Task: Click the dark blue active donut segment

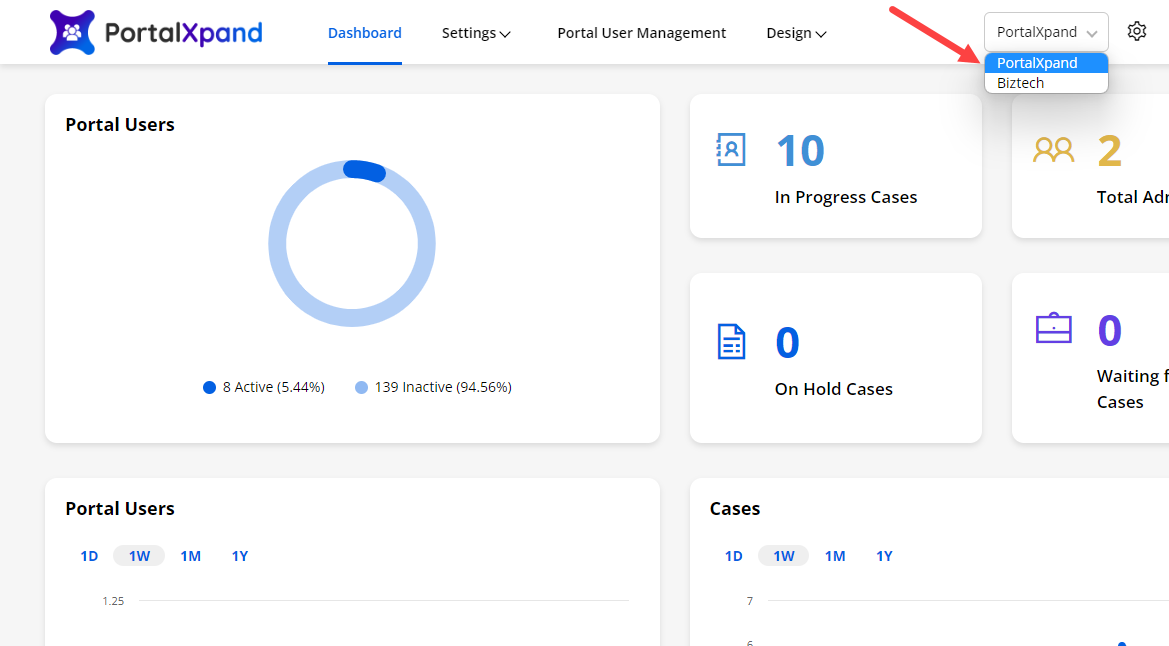Action: [x=364, y=170]
